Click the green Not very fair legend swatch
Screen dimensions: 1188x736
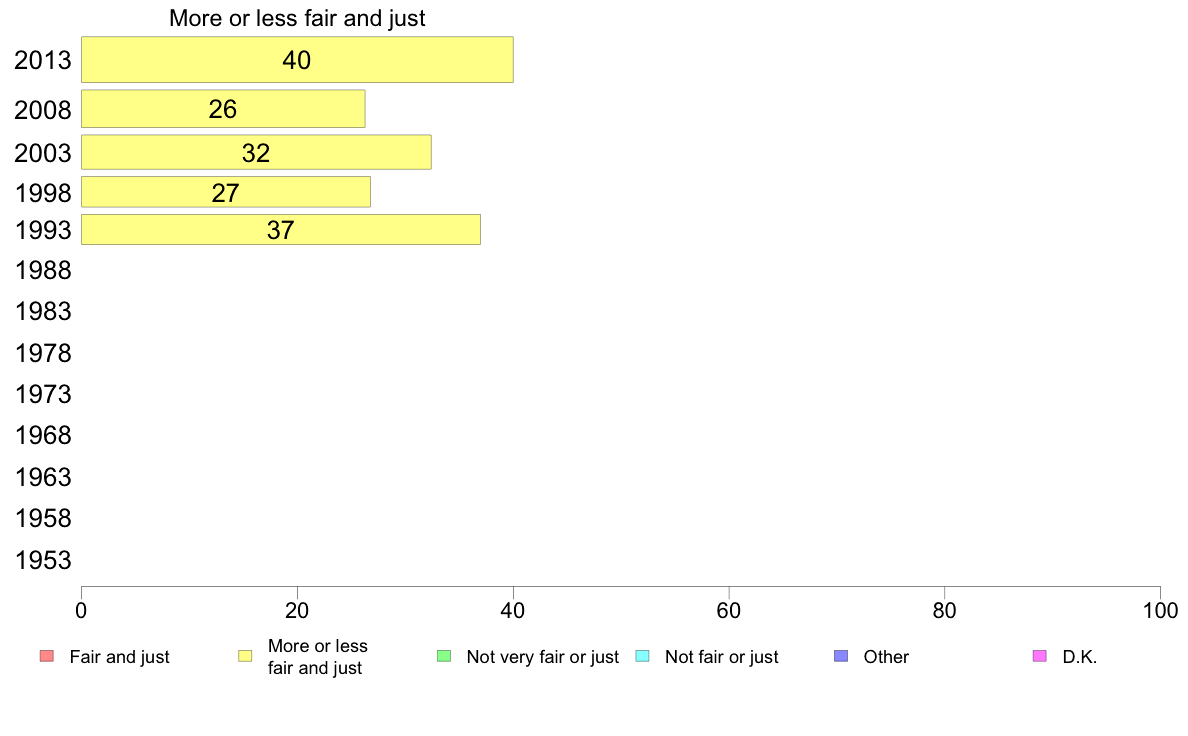click(444, 656)
